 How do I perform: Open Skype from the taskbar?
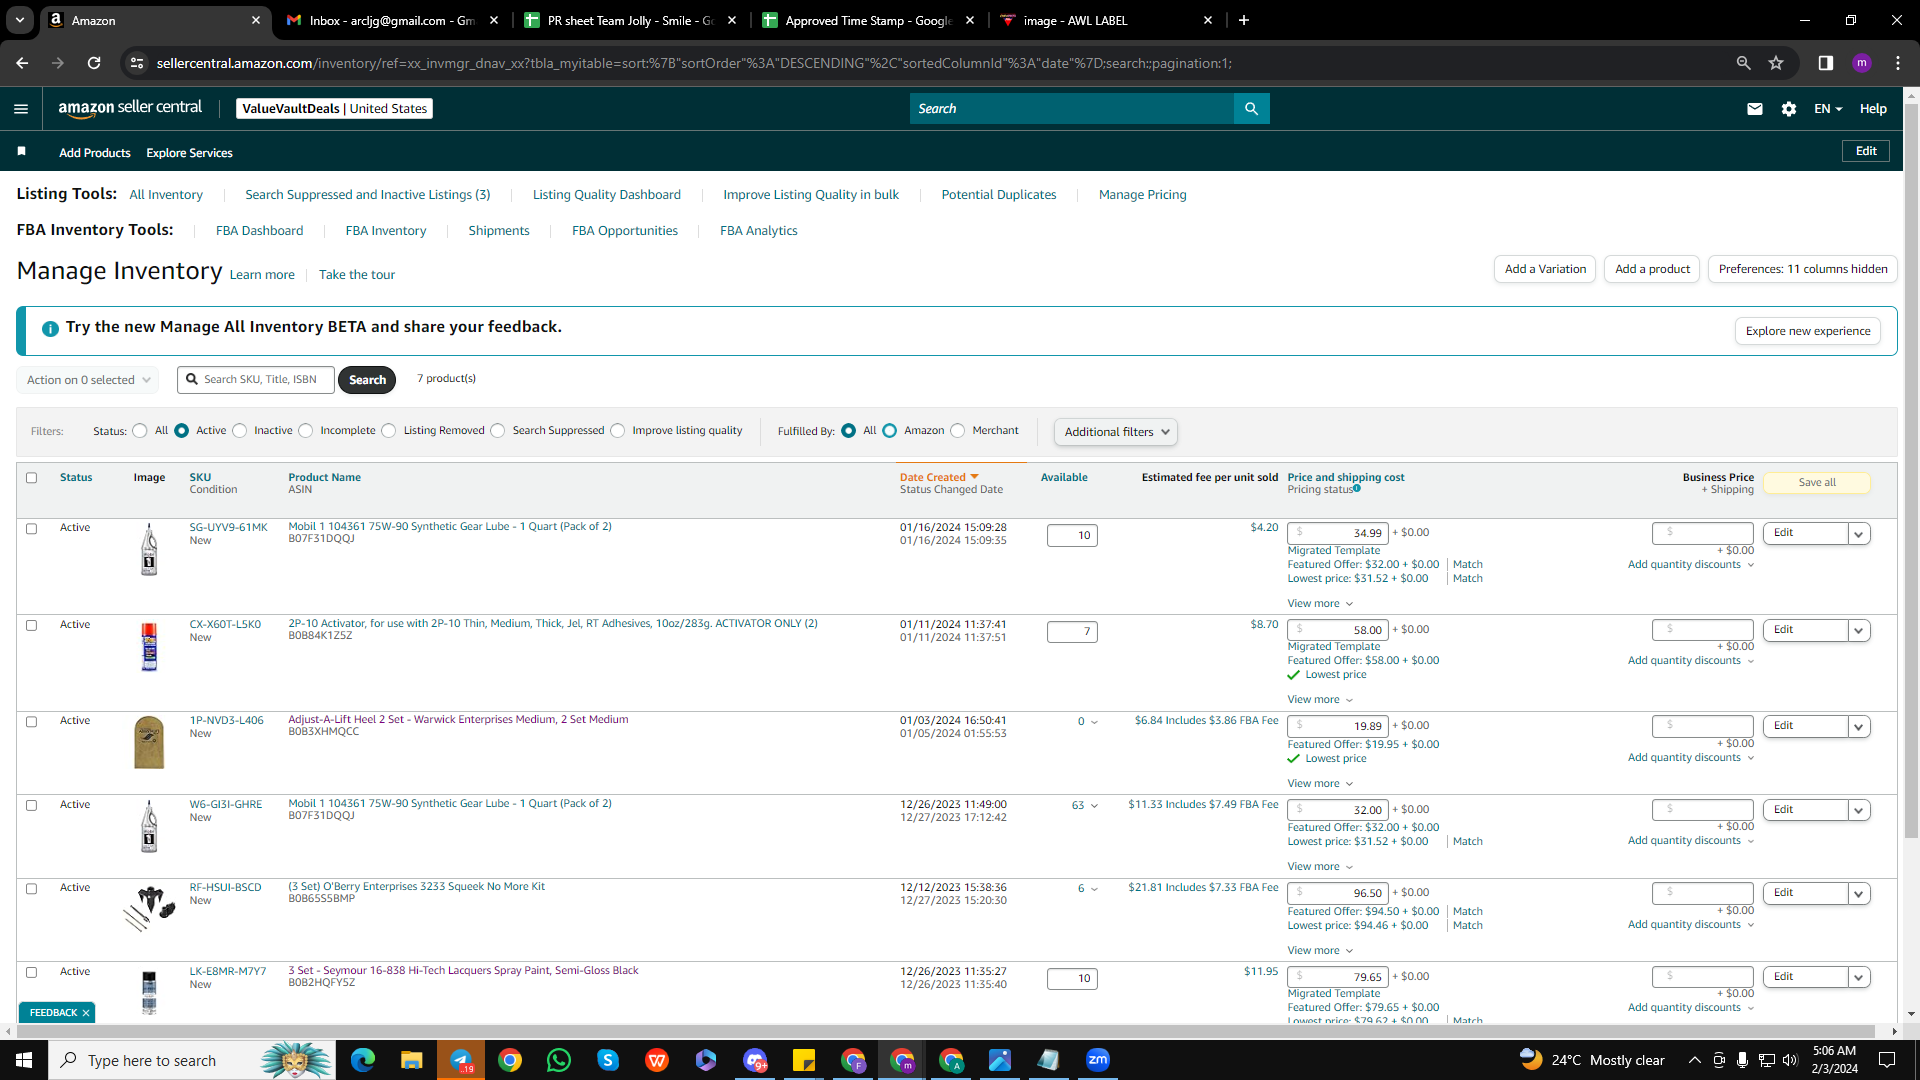point(608,1060)
